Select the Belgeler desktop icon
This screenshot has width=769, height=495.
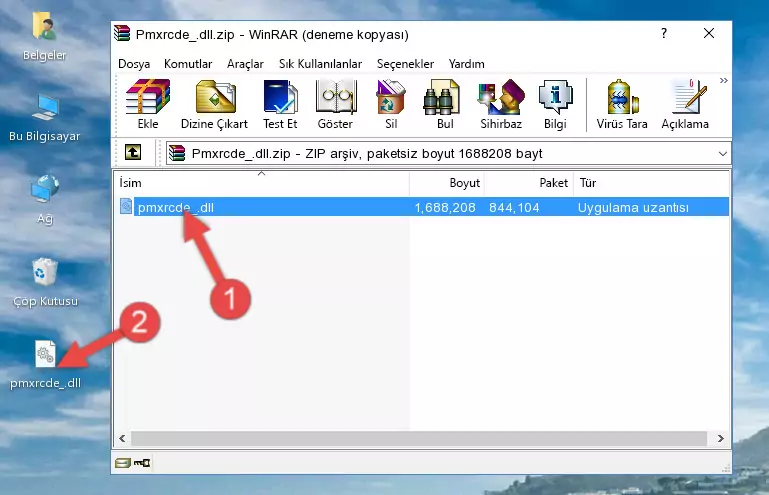click(x=45, y=37)
